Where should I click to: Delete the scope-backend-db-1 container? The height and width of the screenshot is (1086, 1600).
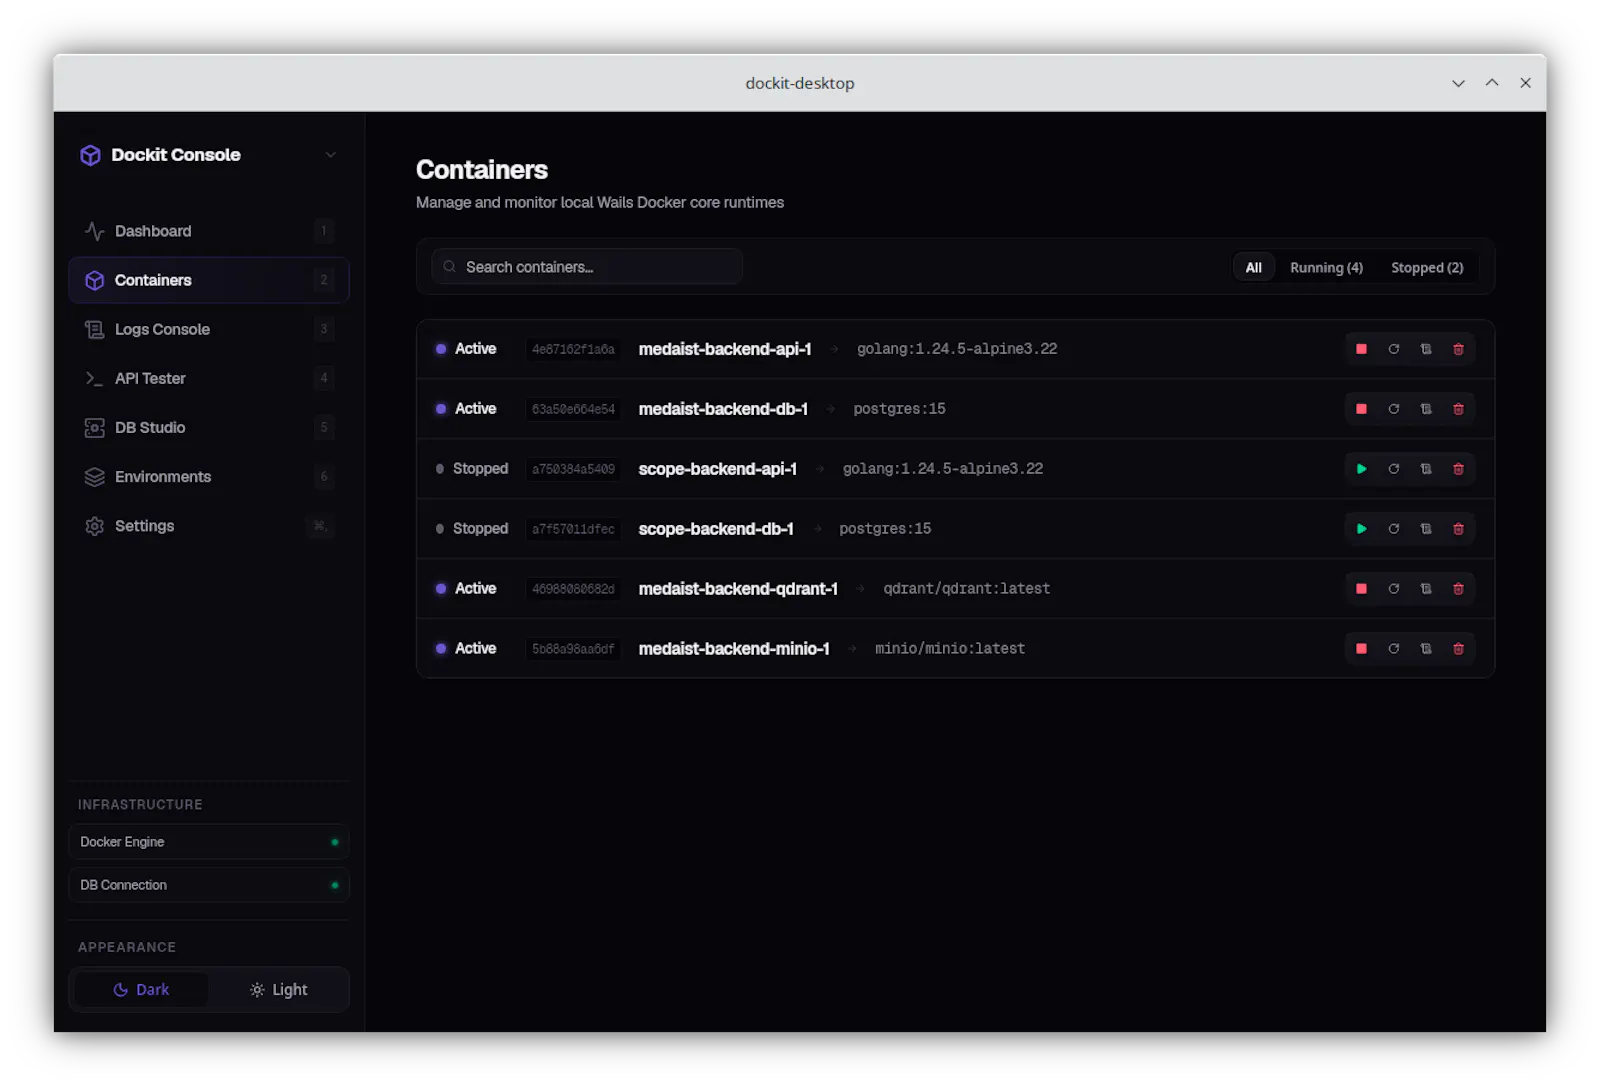[x=1458, y=529]
